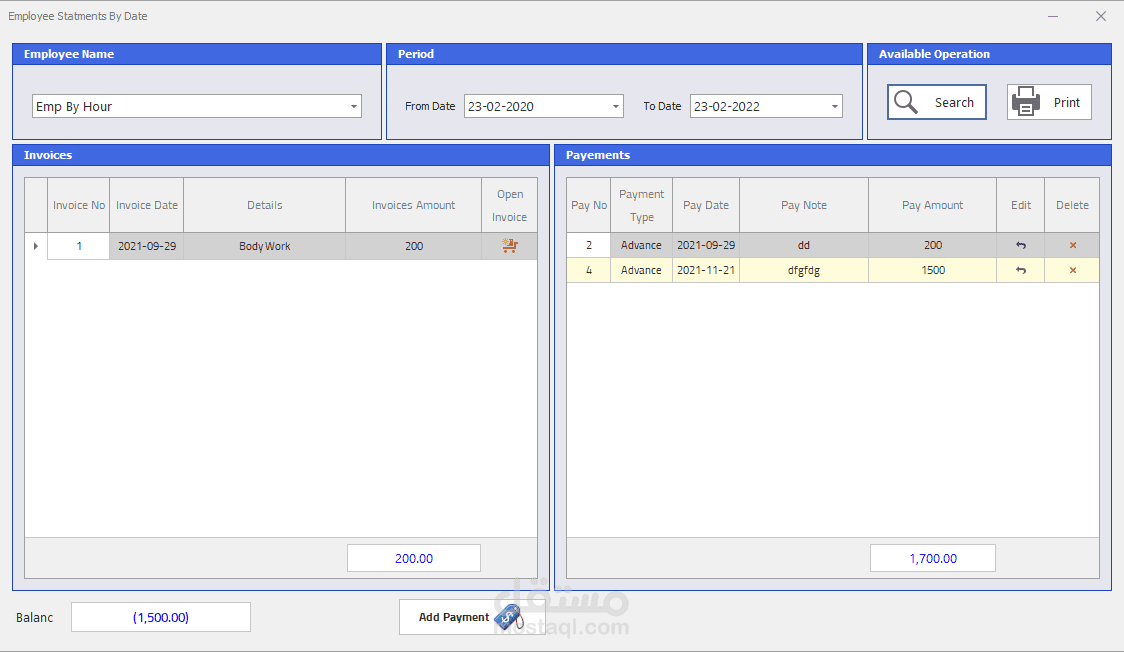
Task: Select Pay No 2 cell
Action: tap(589, 245)
